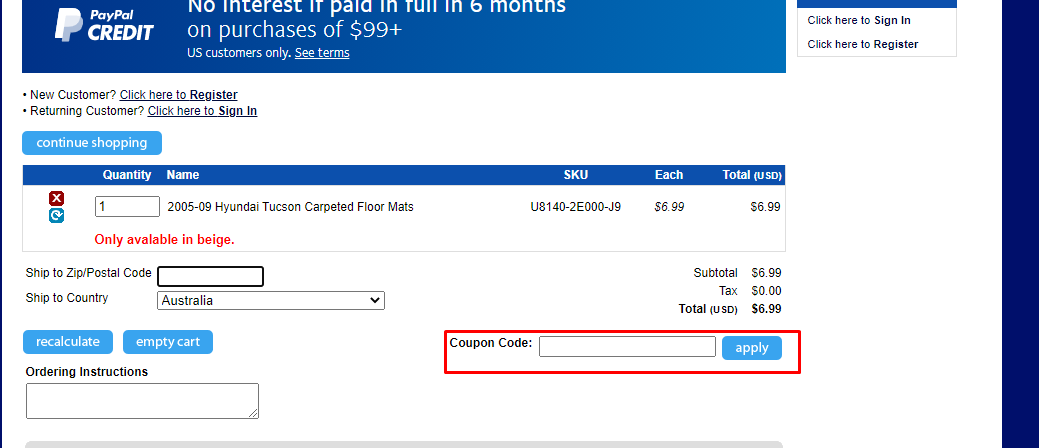Focus the Quantity input field
This screenshot has width=1039, height=448.
127,207
